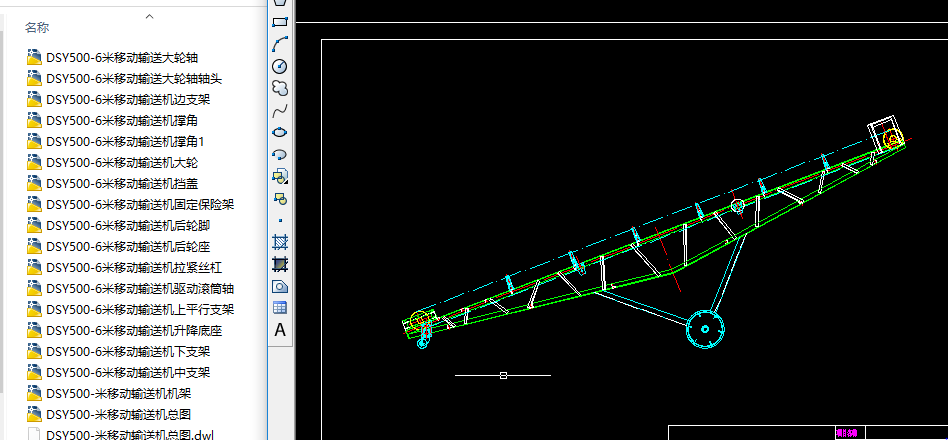The image size is (948, 440).
Task: Activate the Spline curve tool
Action: pyautogui.click(x=280, y=110)
